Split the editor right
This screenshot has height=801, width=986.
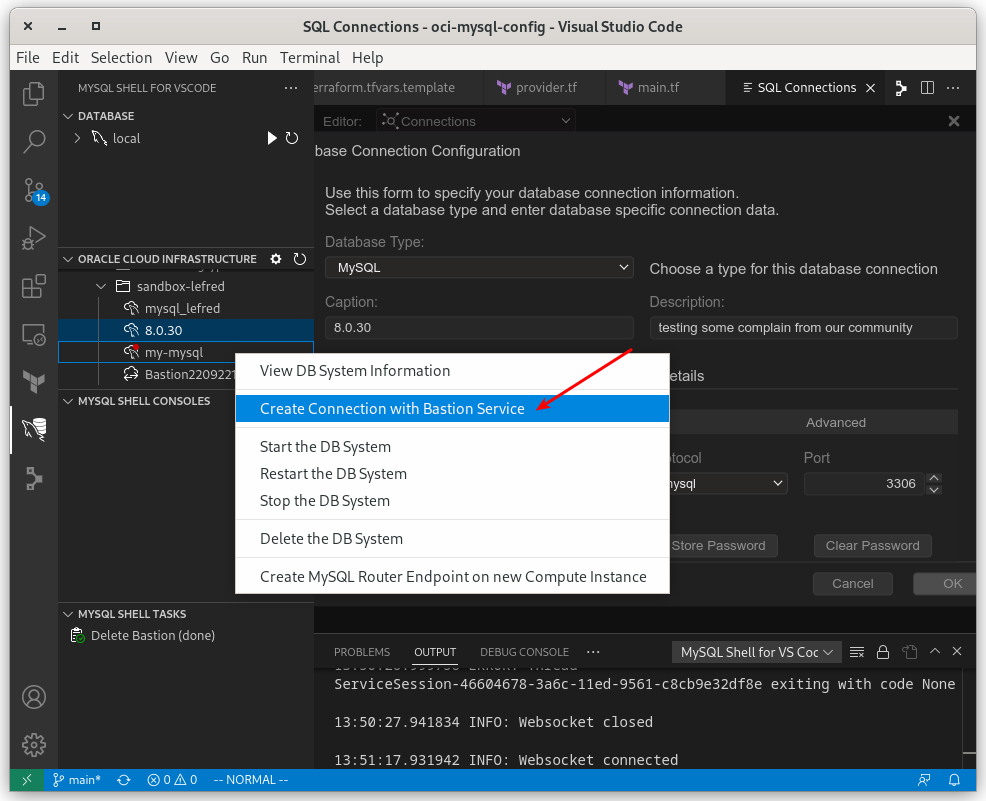click(927, 88)
